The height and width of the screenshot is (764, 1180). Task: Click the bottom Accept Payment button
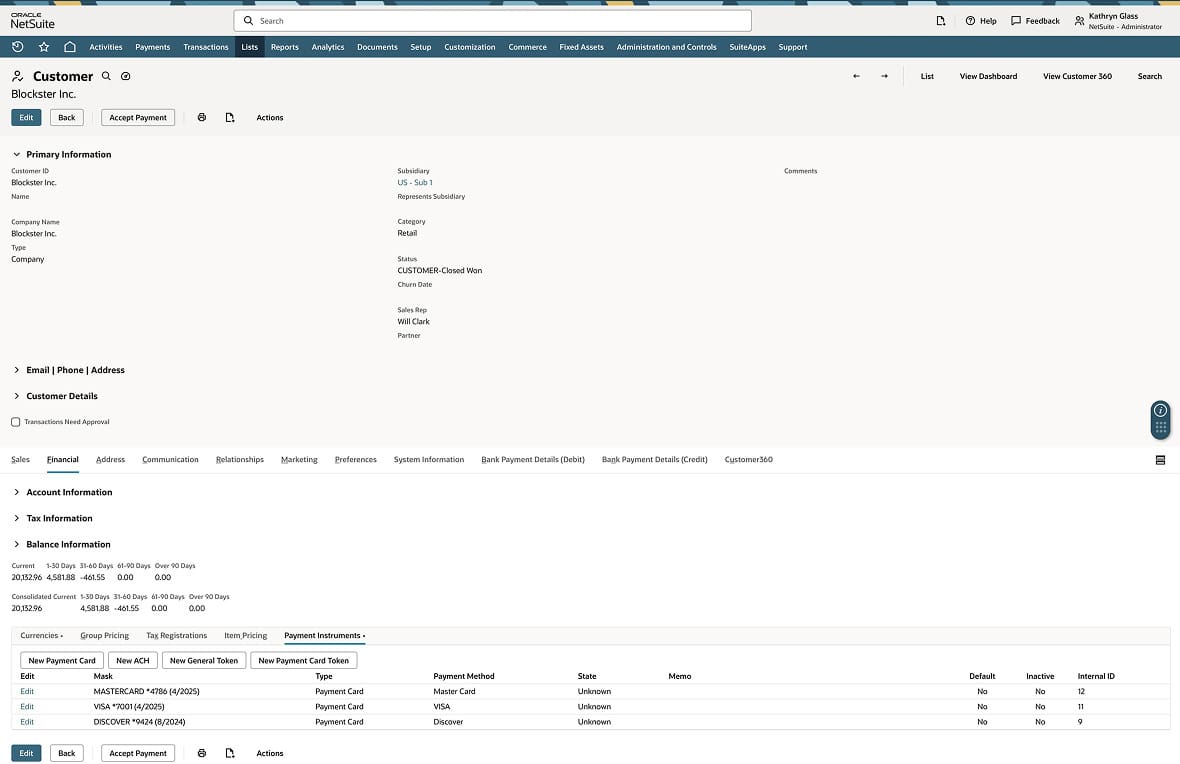138,753
